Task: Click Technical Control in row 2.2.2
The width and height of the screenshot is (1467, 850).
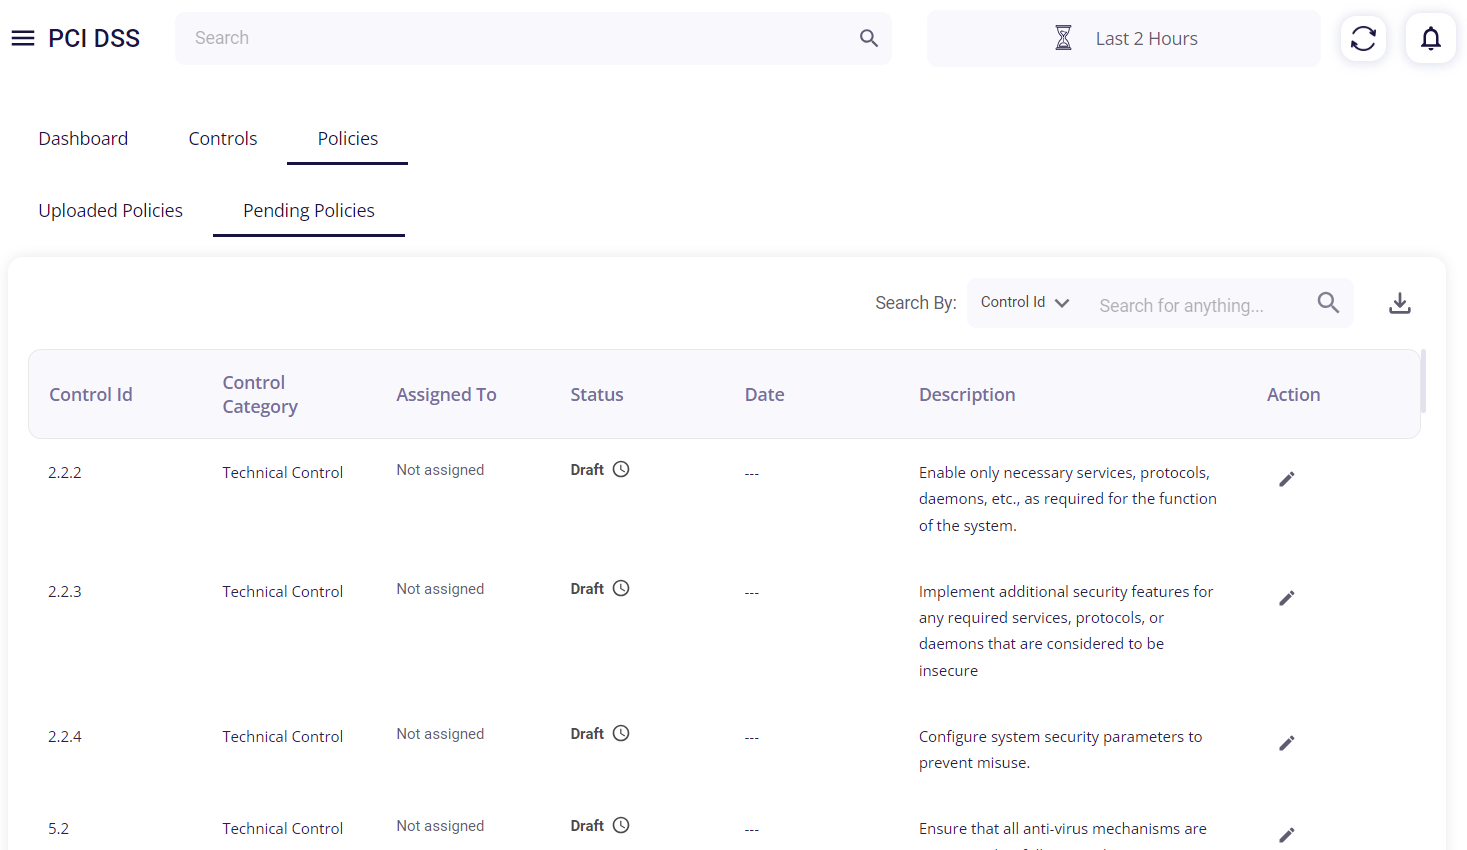Action: click(283, 473)
